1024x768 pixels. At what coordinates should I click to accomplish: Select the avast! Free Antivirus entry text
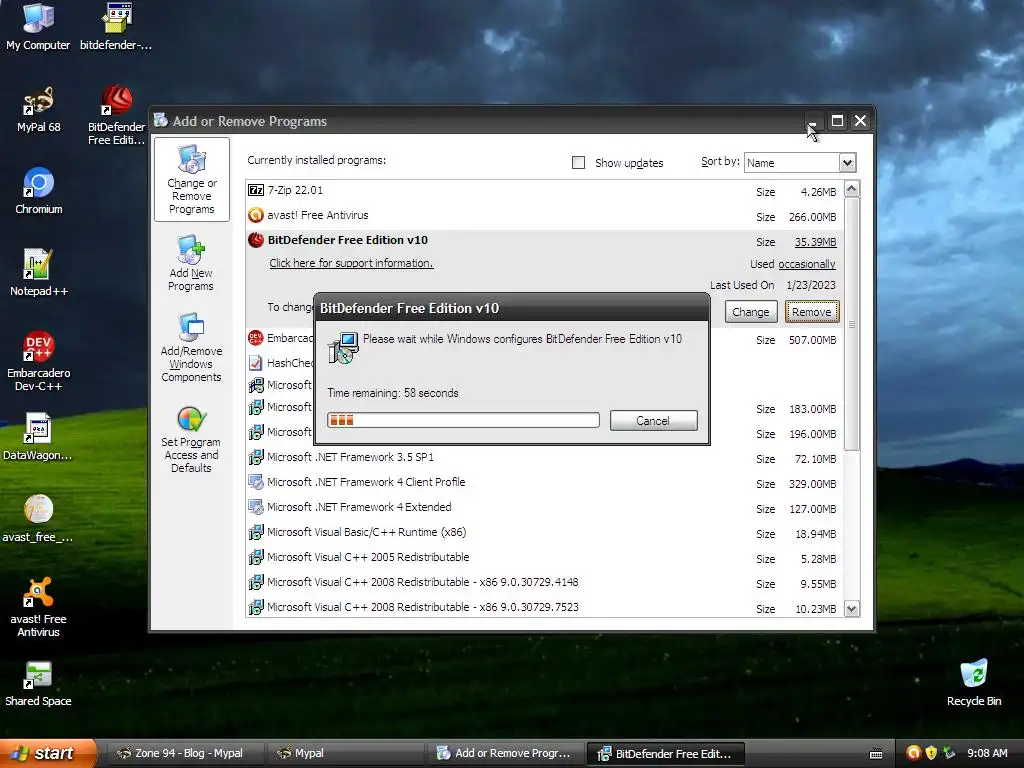(x=317, y=215)
